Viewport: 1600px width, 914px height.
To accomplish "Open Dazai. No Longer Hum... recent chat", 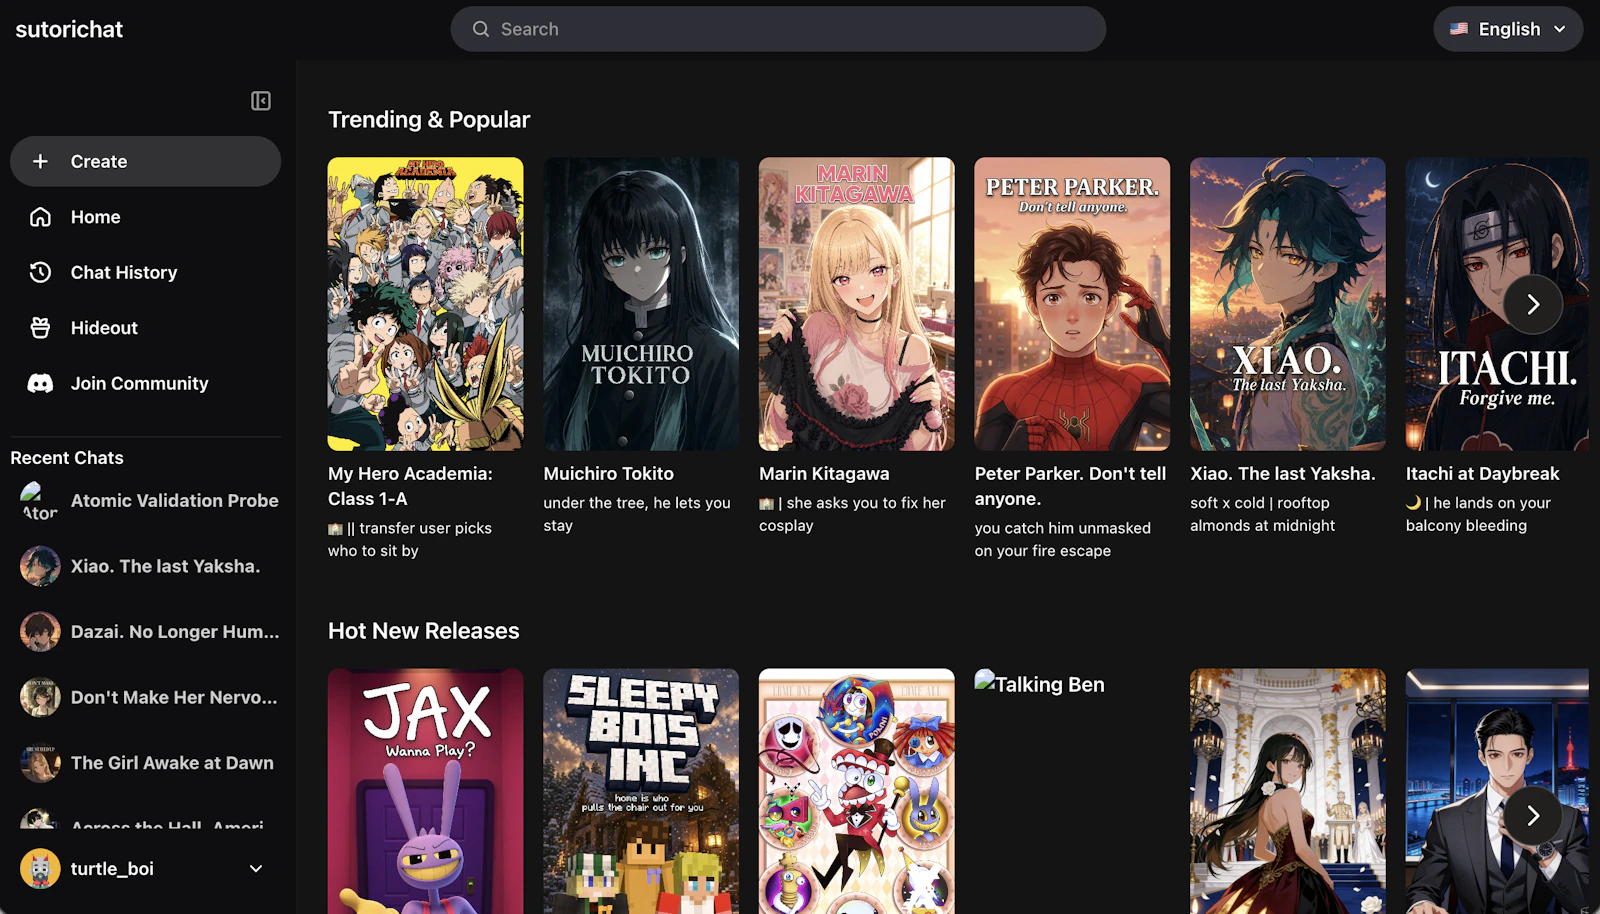I will coord(150,632).
